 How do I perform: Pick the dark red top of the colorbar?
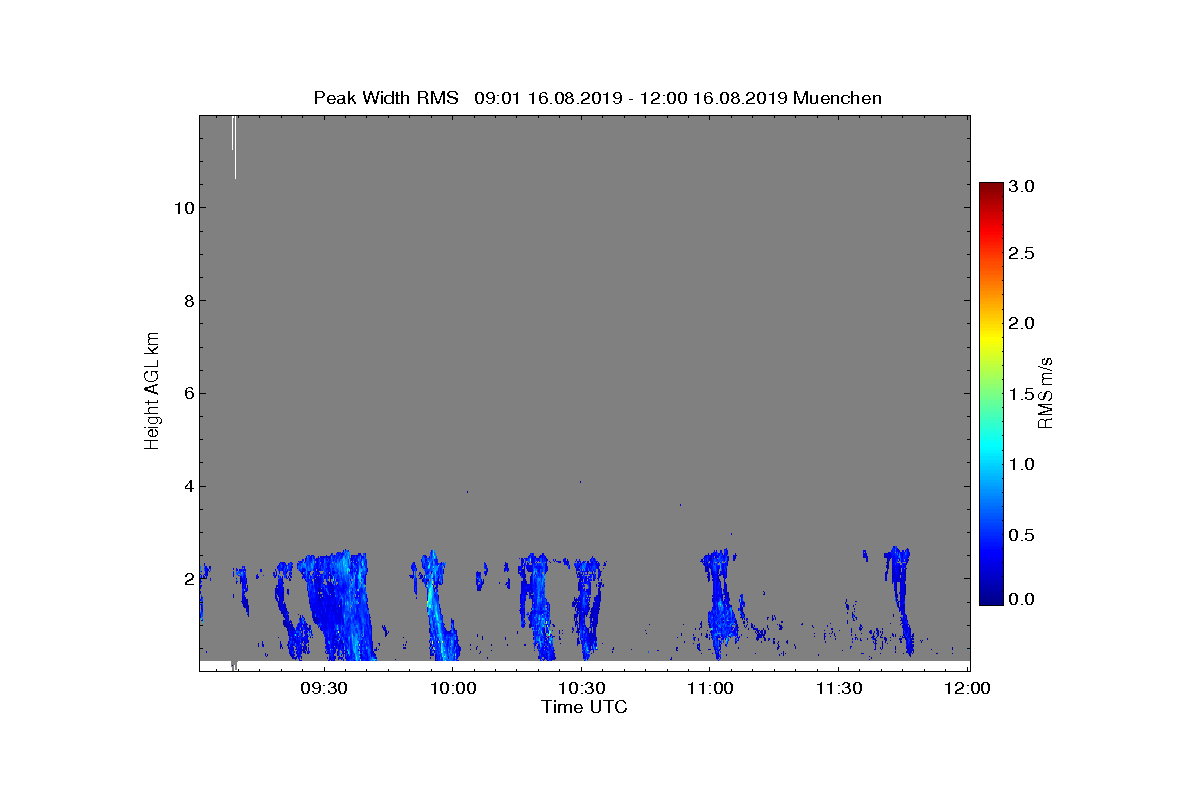pos(991,190)
